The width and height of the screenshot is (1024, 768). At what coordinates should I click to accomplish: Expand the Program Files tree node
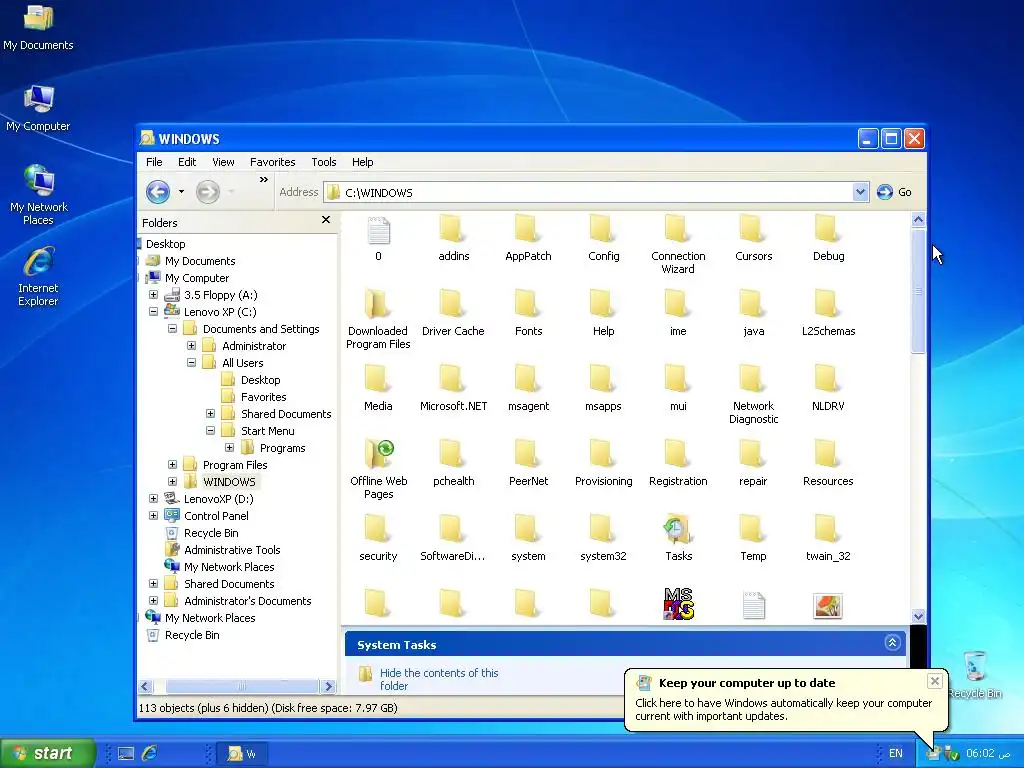point(172,464)
